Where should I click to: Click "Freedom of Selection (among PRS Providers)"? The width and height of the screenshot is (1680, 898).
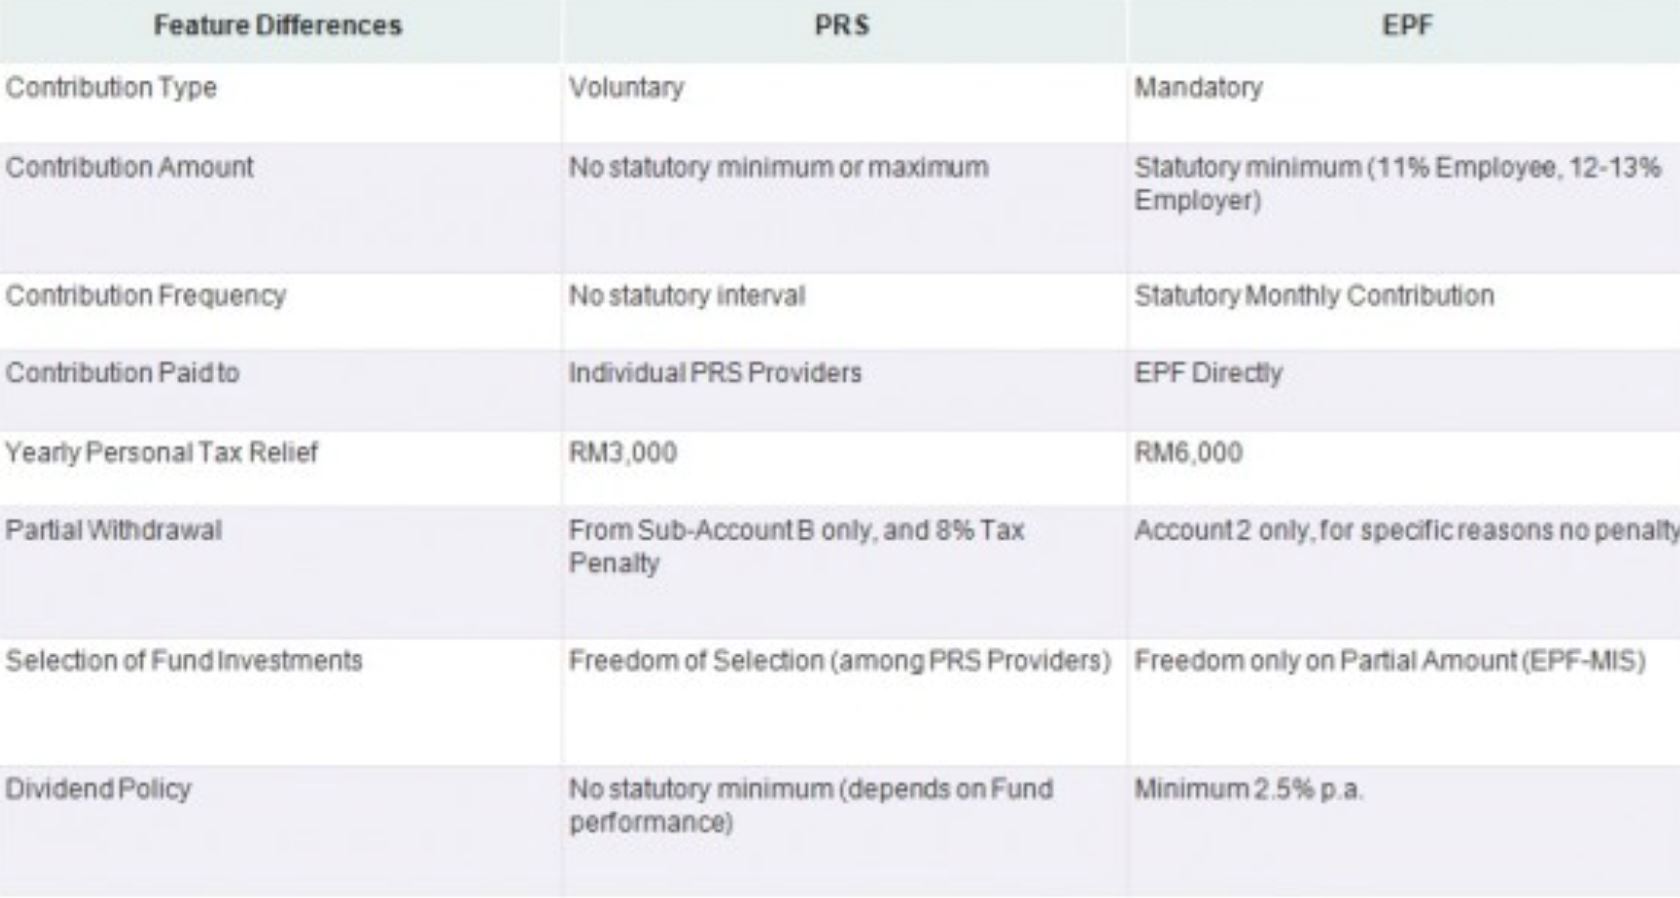click(840, 661)
